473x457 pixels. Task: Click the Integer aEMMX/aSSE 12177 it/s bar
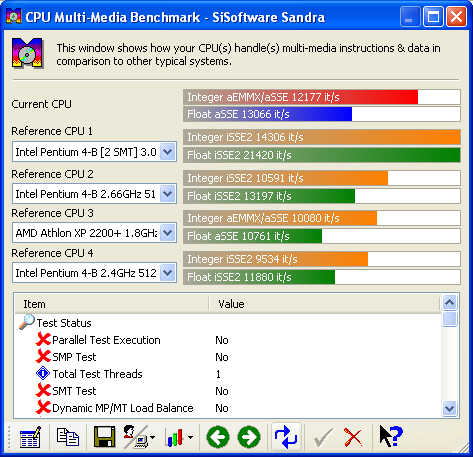pyautogui.click(x=322, y=97)
